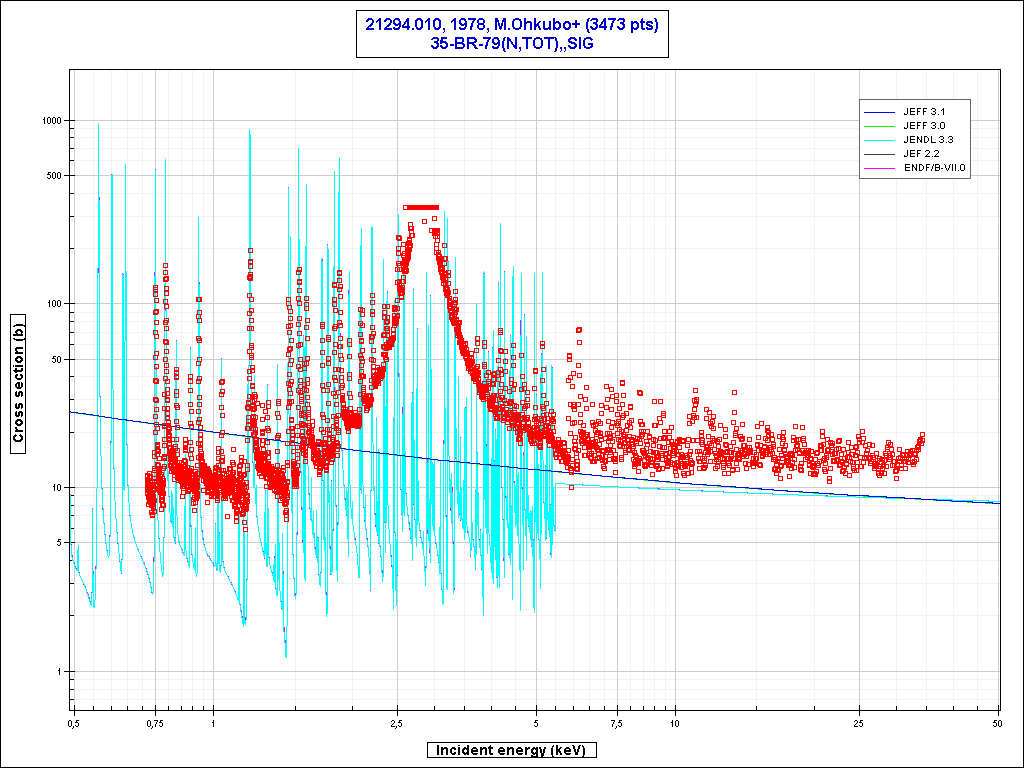Select the 'Incident energy (keV)' x-axis label
This screenshot has width=1024, height=768.
tap(511, 750)
